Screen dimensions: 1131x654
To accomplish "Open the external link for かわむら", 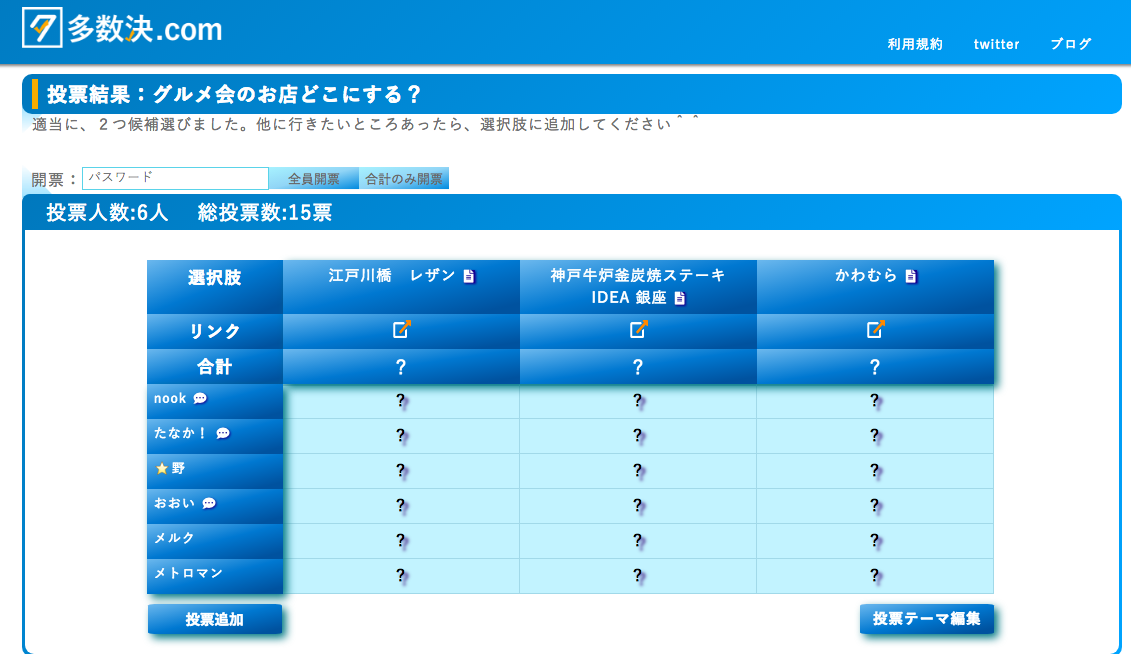I will (875, 329).
